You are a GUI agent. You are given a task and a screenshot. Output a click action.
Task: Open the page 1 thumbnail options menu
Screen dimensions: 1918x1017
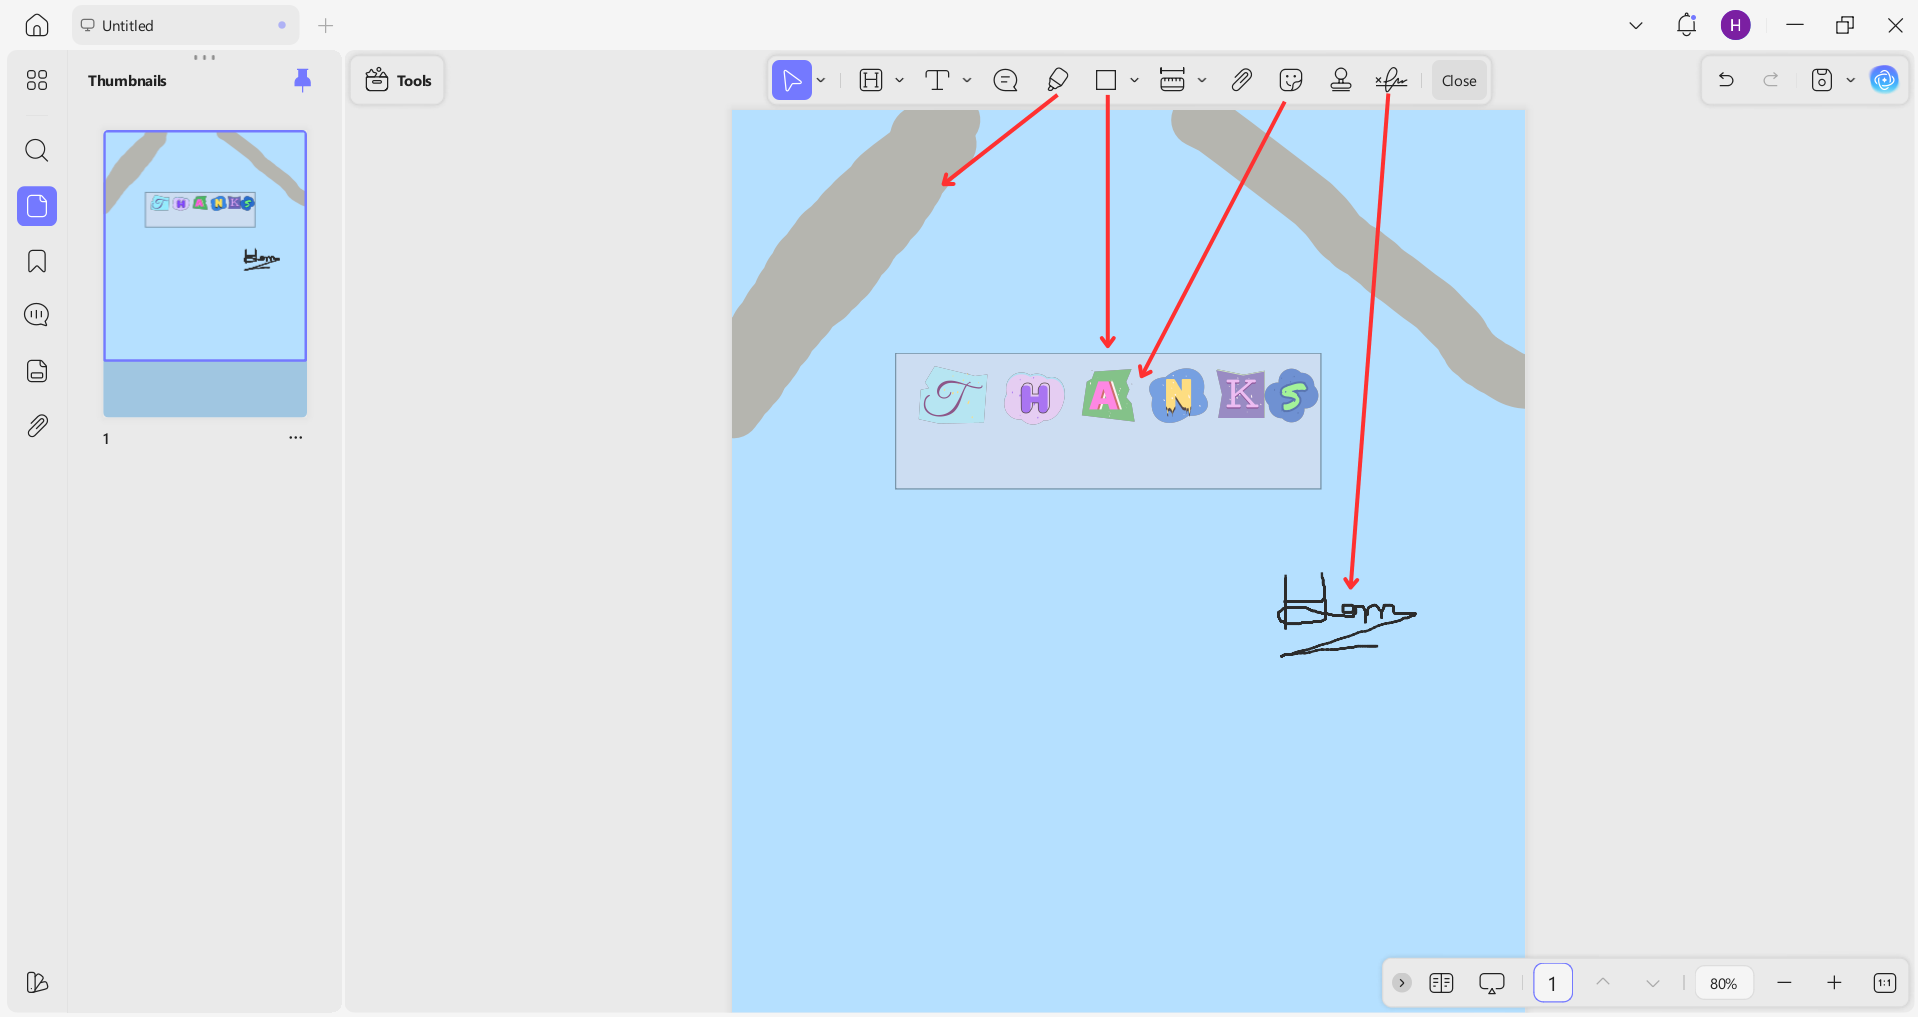tap(295, 438)
